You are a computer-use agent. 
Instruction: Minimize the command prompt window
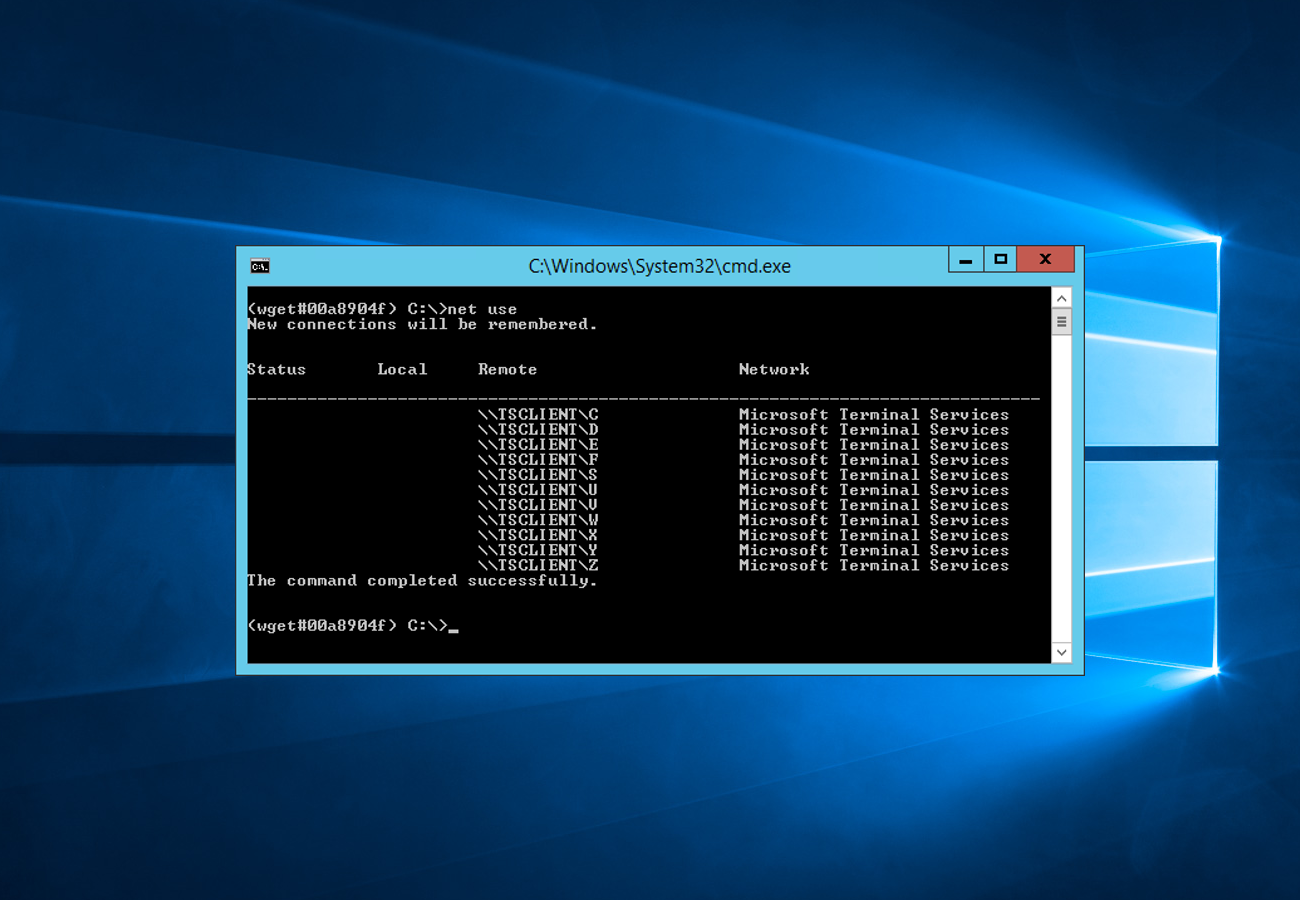click(x=965, y=258)
